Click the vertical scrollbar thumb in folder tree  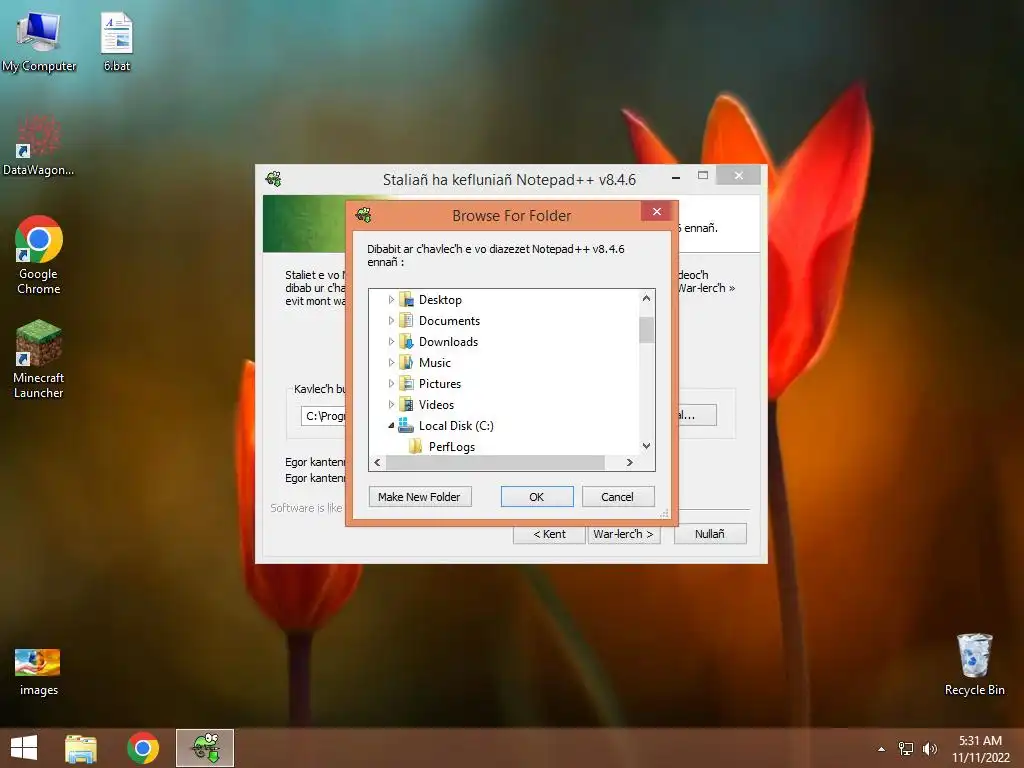[647, 329]
